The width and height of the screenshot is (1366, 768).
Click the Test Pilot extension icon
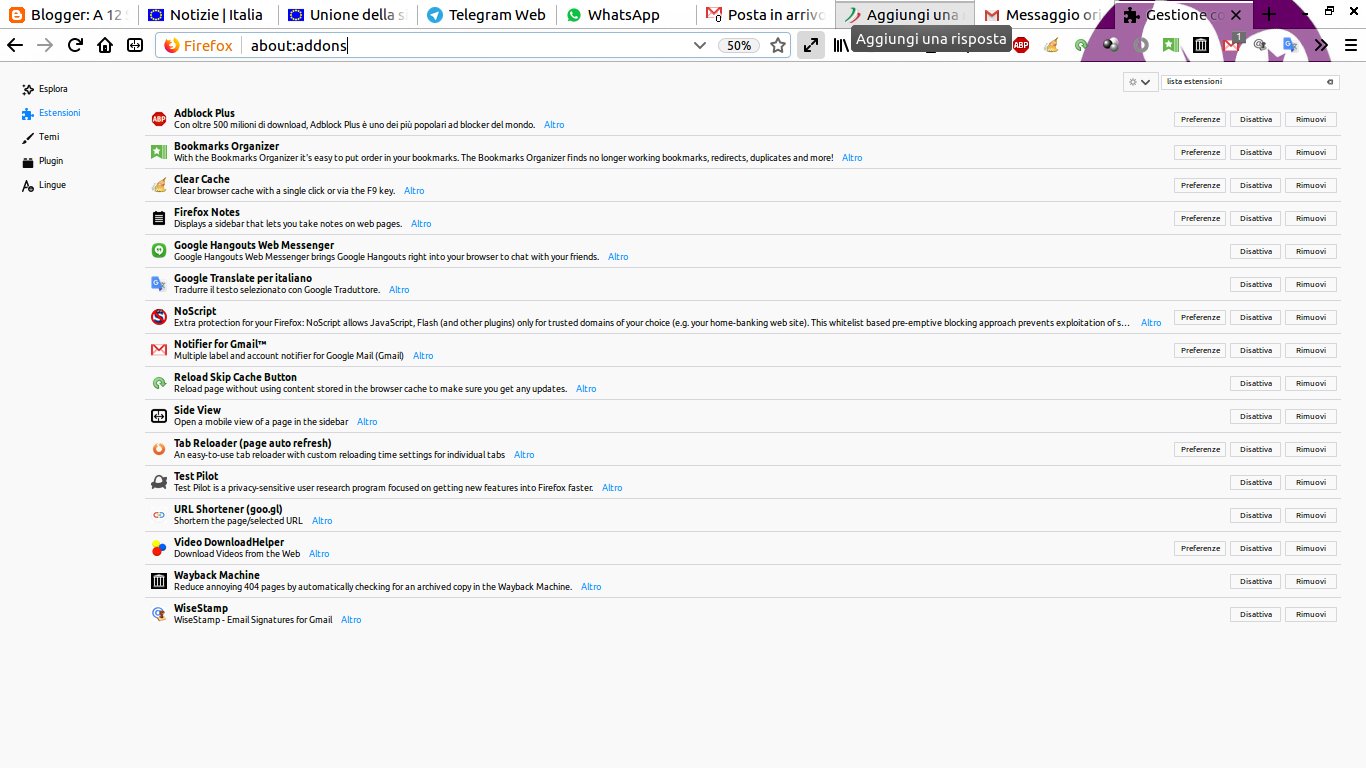point(158,482)
